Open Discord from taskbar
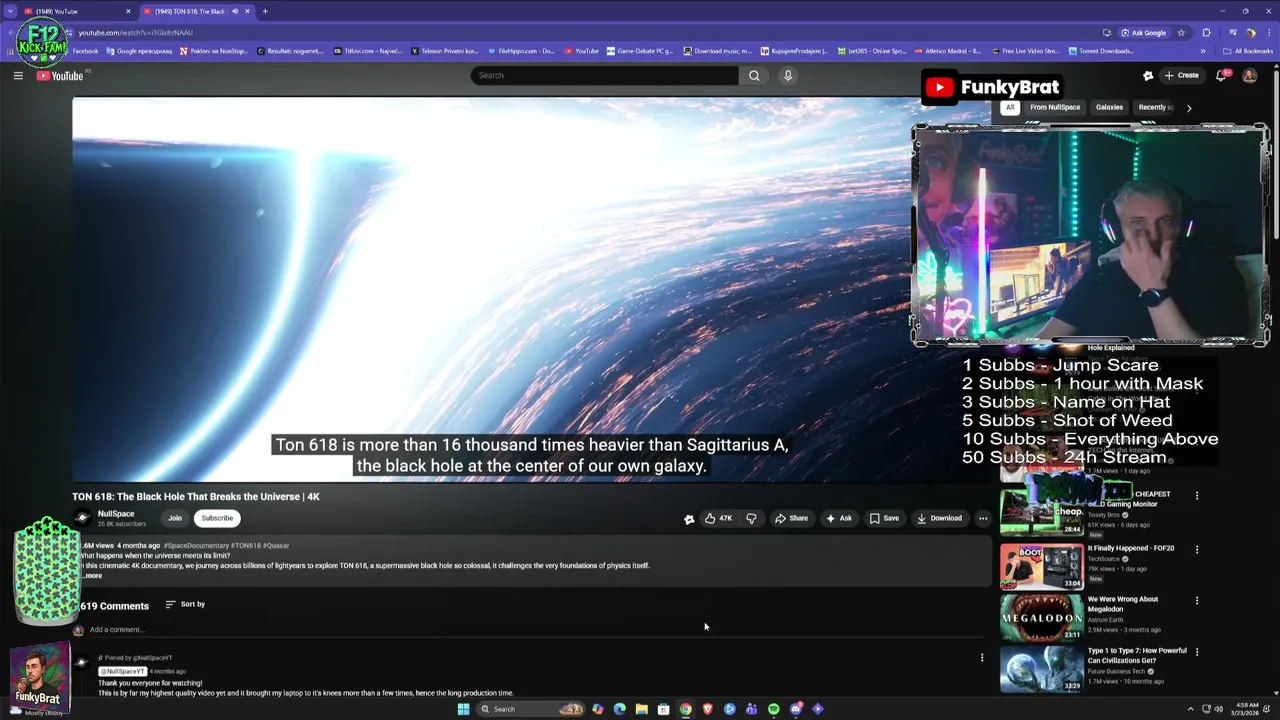This screenshot has width=1280, height=720. 795,709
